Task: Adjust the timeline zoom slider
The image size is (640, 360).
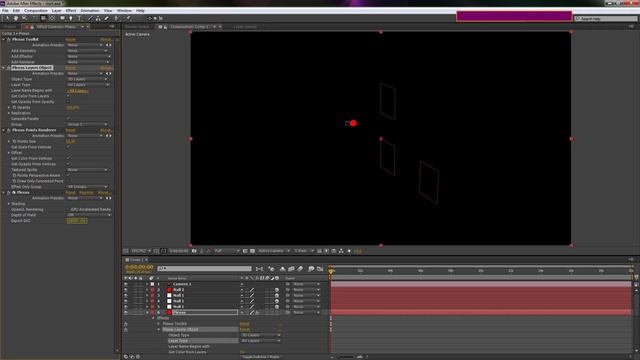Action: (x=347, y=357)
